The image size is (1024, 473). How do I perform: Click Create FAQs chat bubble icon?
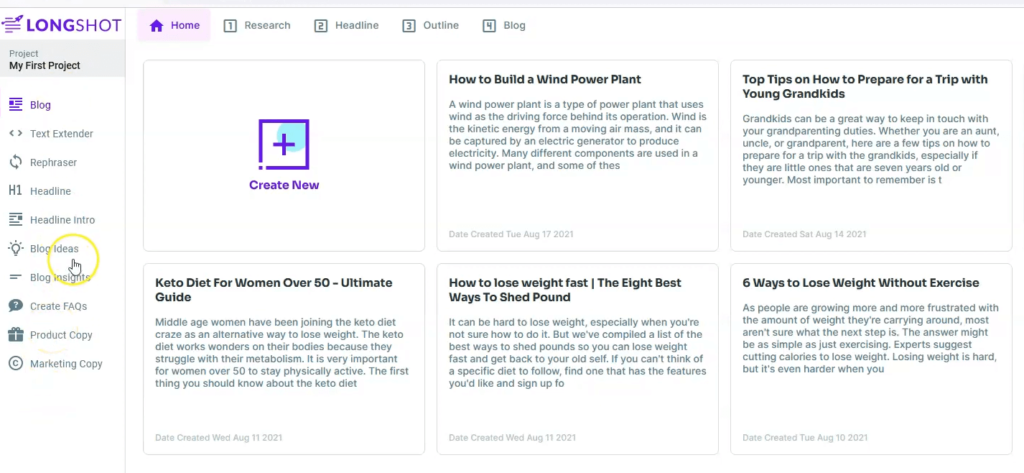(16, 306)
